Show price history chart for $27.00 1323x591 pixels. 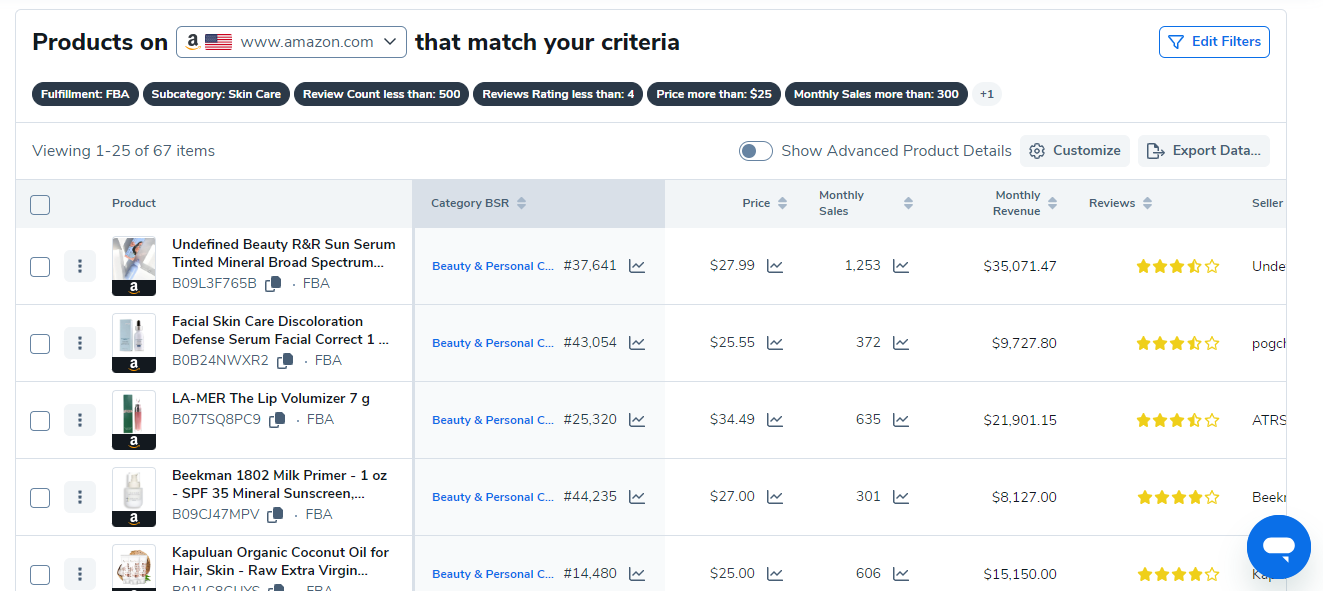point(775,497)
